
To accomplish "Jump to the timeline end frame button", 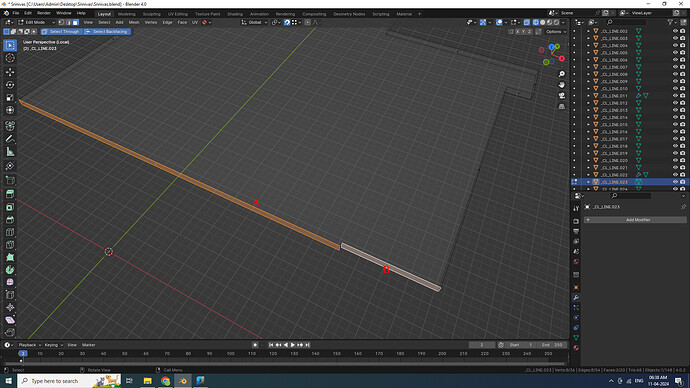I will [308, 345].
